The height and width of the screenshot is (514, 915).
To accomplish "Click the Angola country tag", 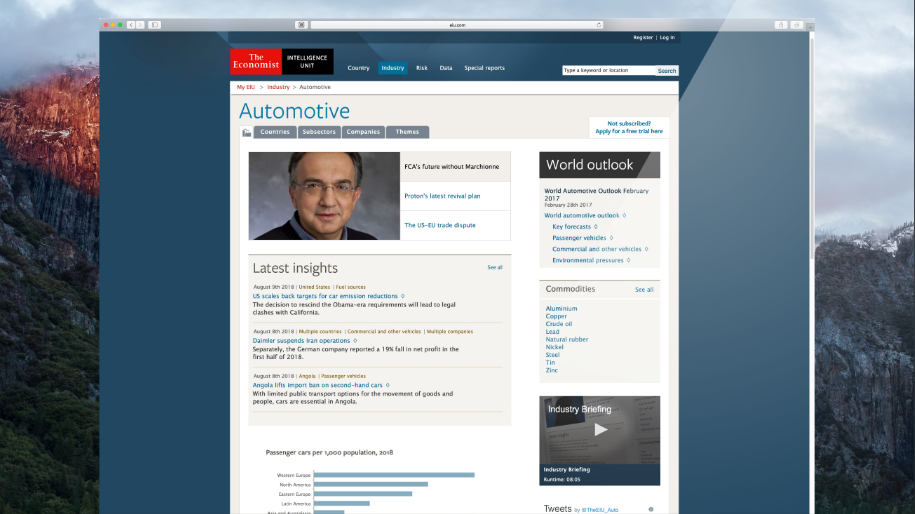I will (x=307, y=376).
